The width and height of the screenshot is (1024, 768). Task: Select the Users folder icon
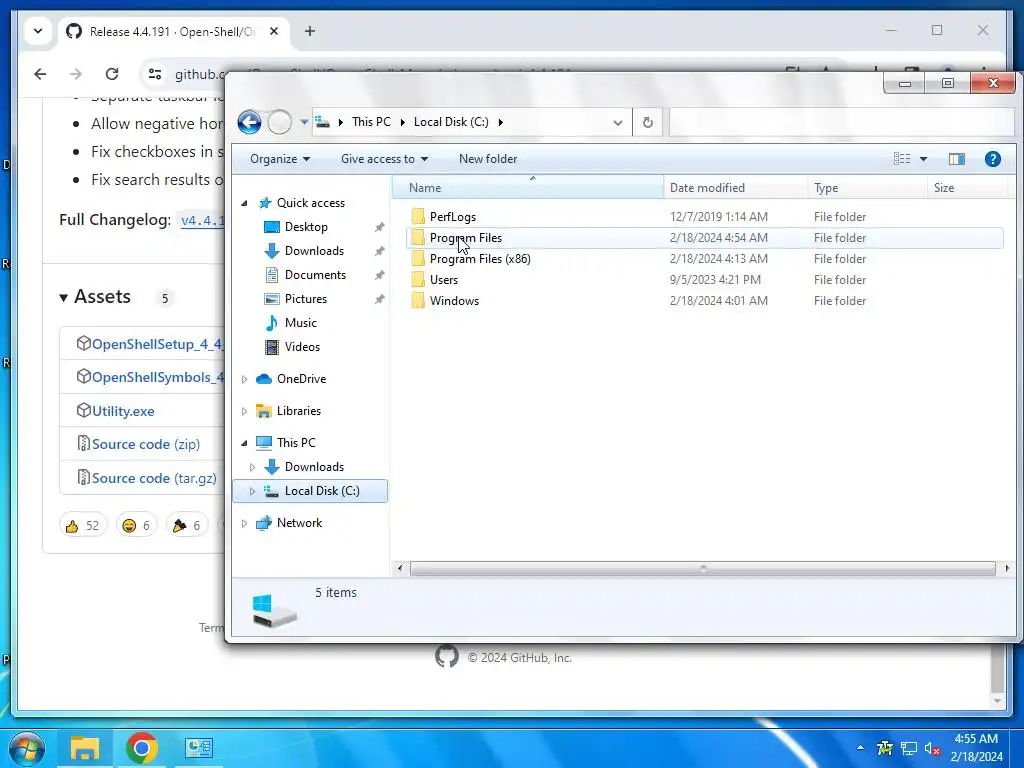click(x=418, y=280)
